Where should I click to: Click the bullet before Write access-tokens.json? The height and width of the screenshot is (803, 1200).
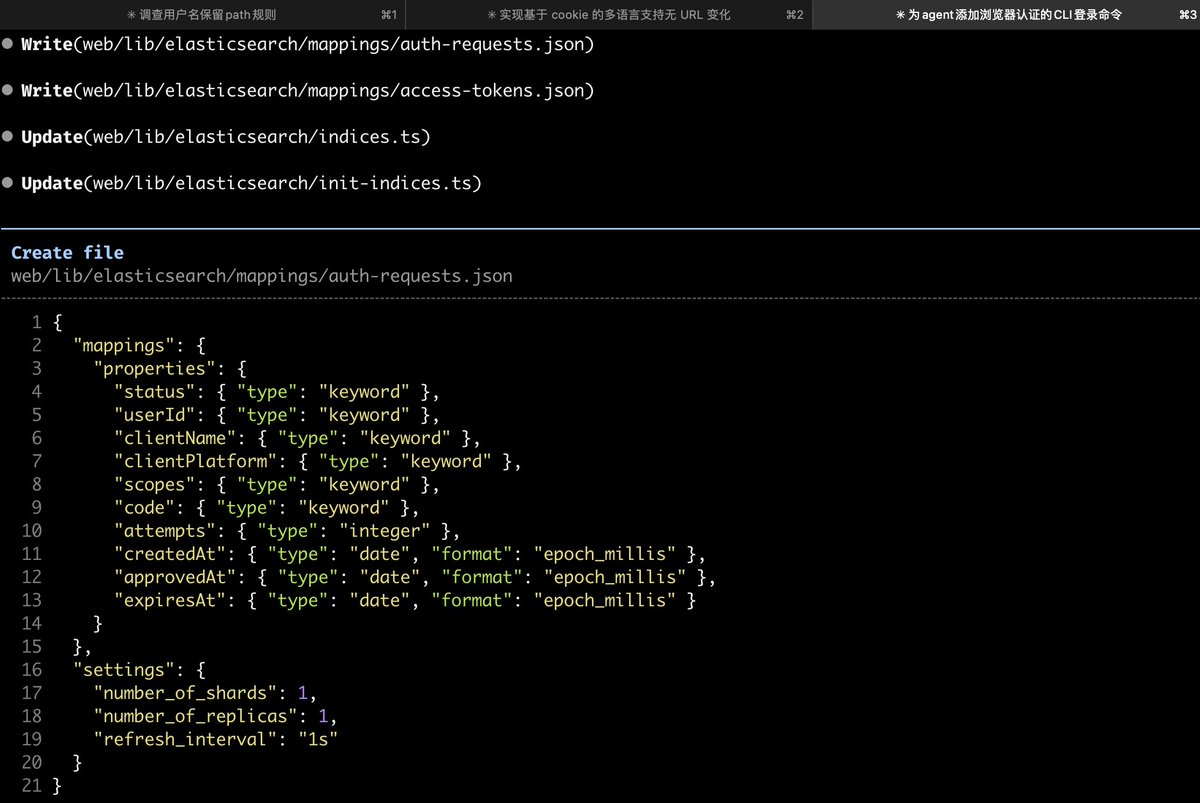pyautogui.click(x=8, y=90)
